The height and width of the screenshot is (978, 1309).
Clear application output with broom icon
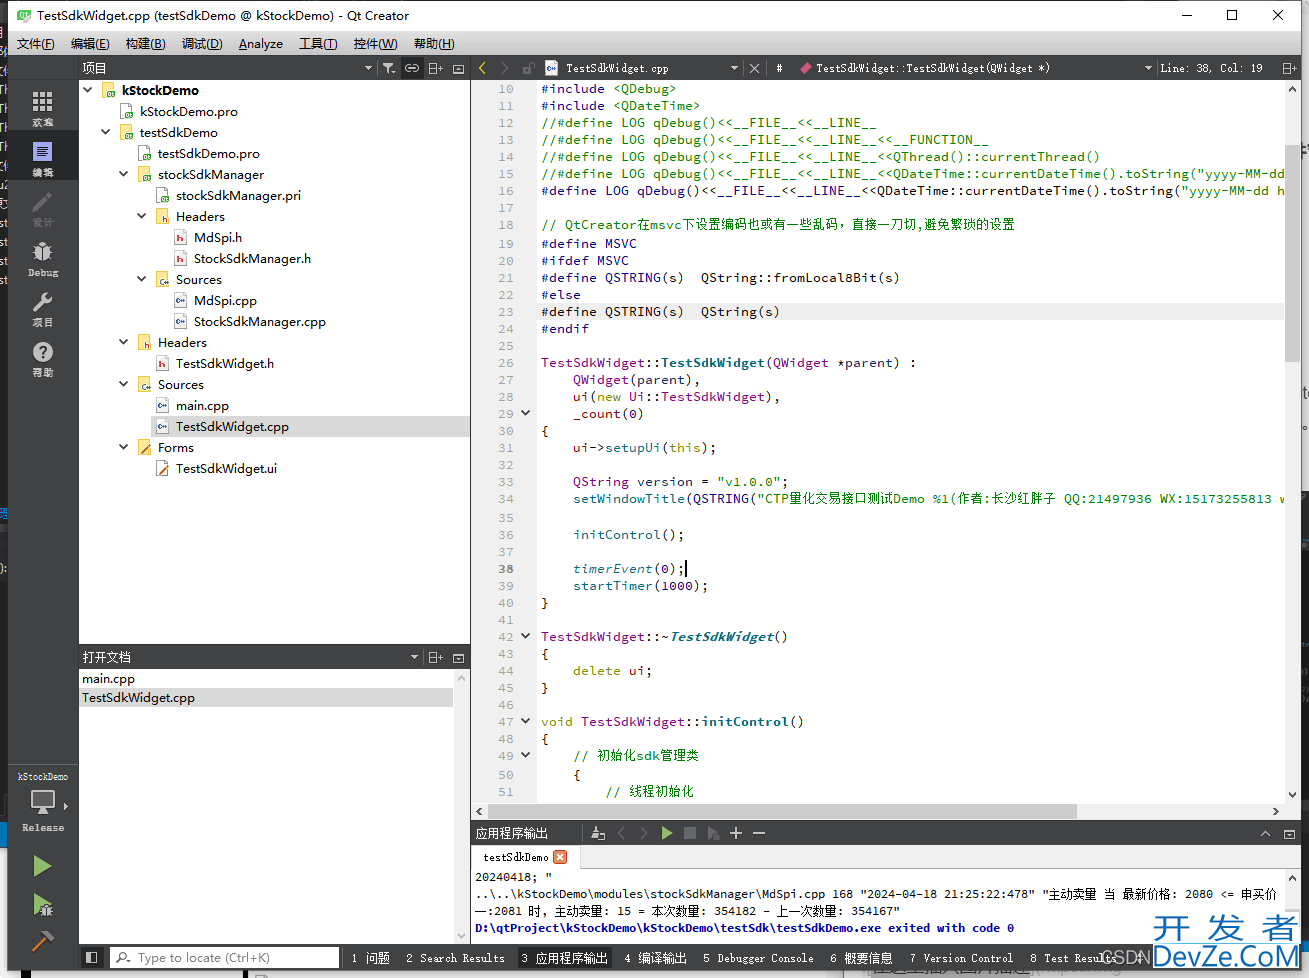(598, 833)
